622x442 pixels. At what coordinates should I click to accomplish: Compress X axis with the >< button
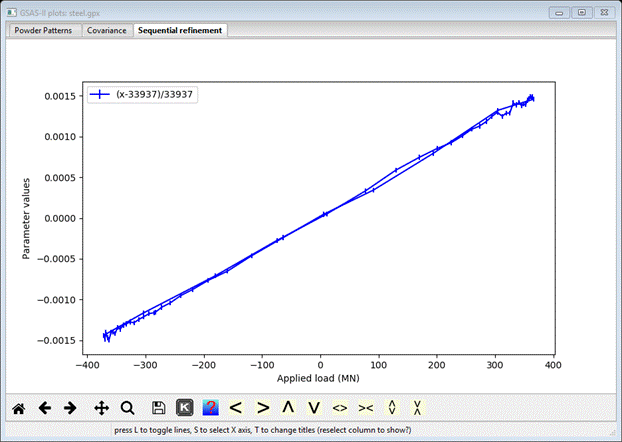(366, 408)
